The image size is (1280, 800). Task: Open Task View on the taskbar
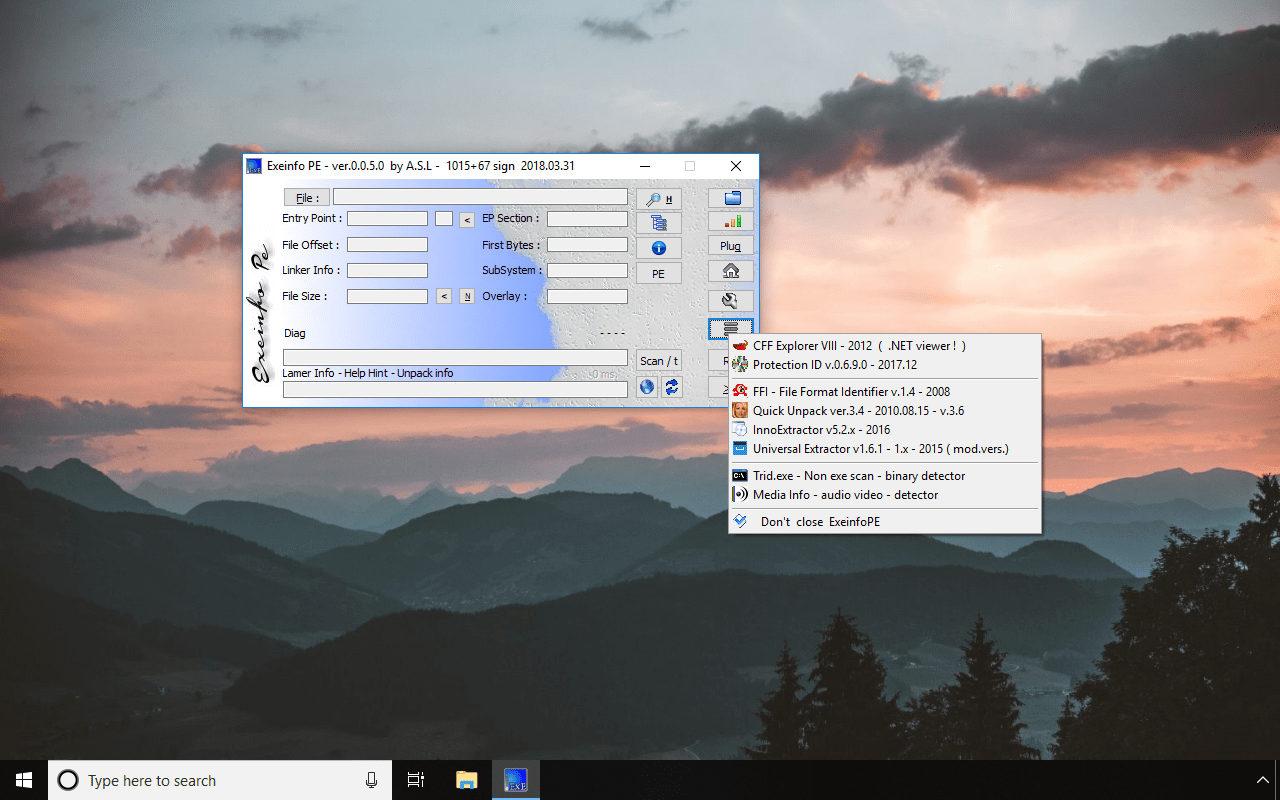(x=416, y=780)
